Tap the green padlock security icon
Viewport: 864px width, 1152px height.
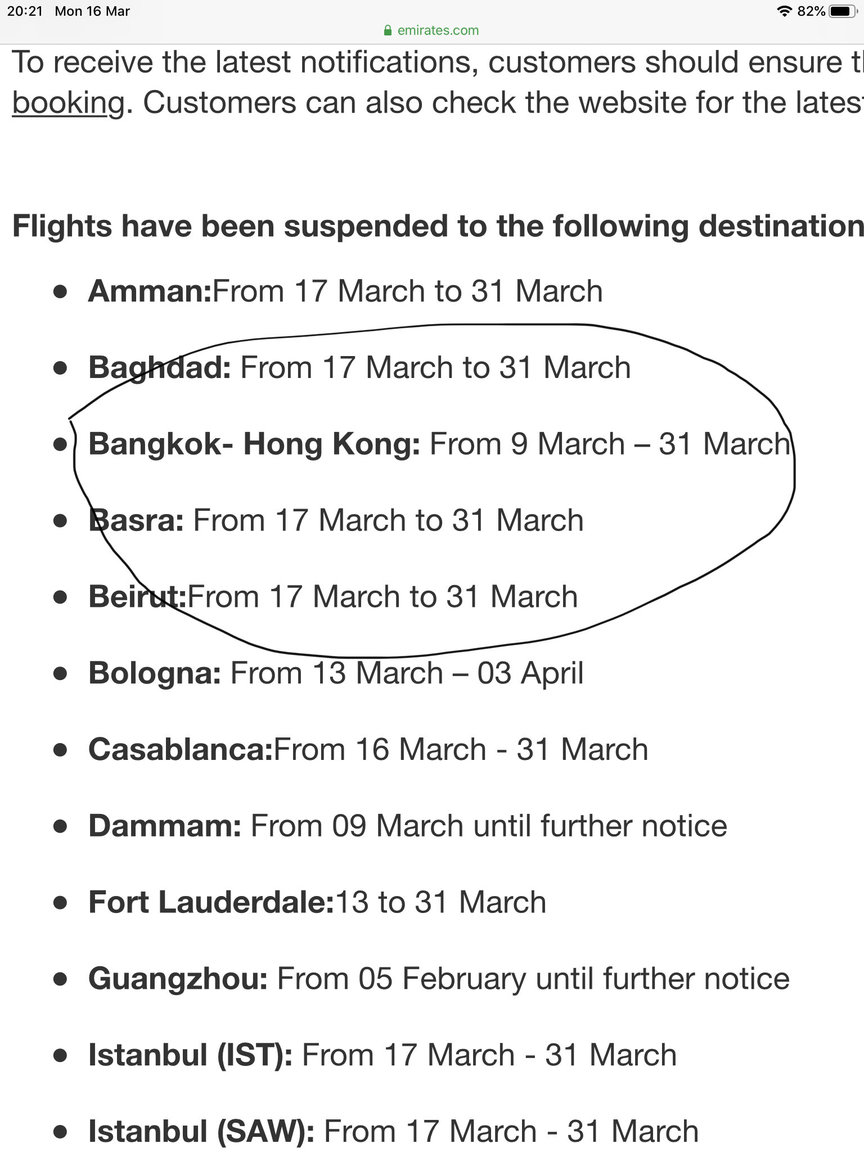click(388, 30)
